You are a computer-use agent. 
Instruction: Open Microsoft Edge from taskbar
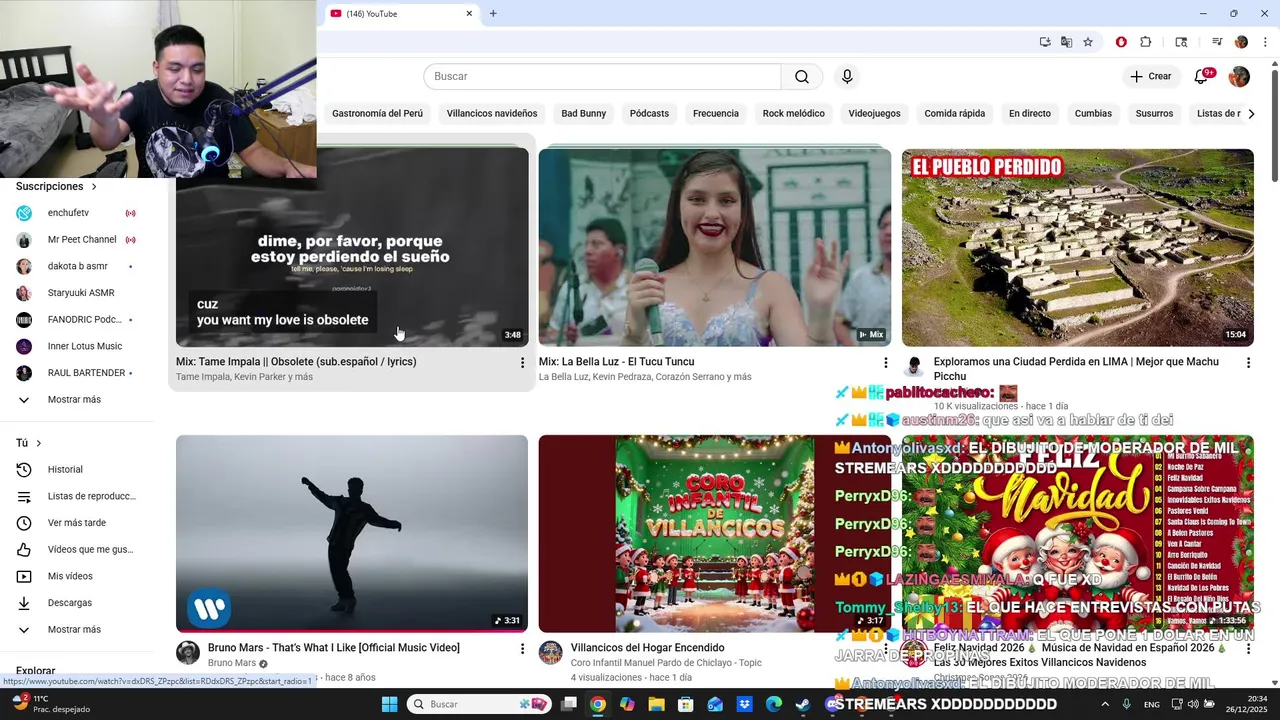click(774, 704)
